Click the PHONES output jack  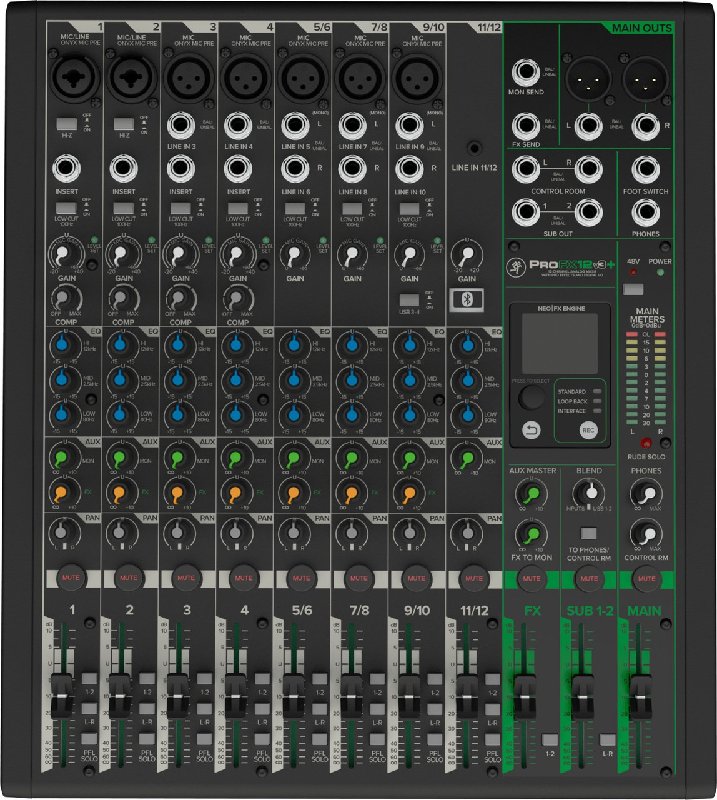pyautogui.click(x=646, y=212)
